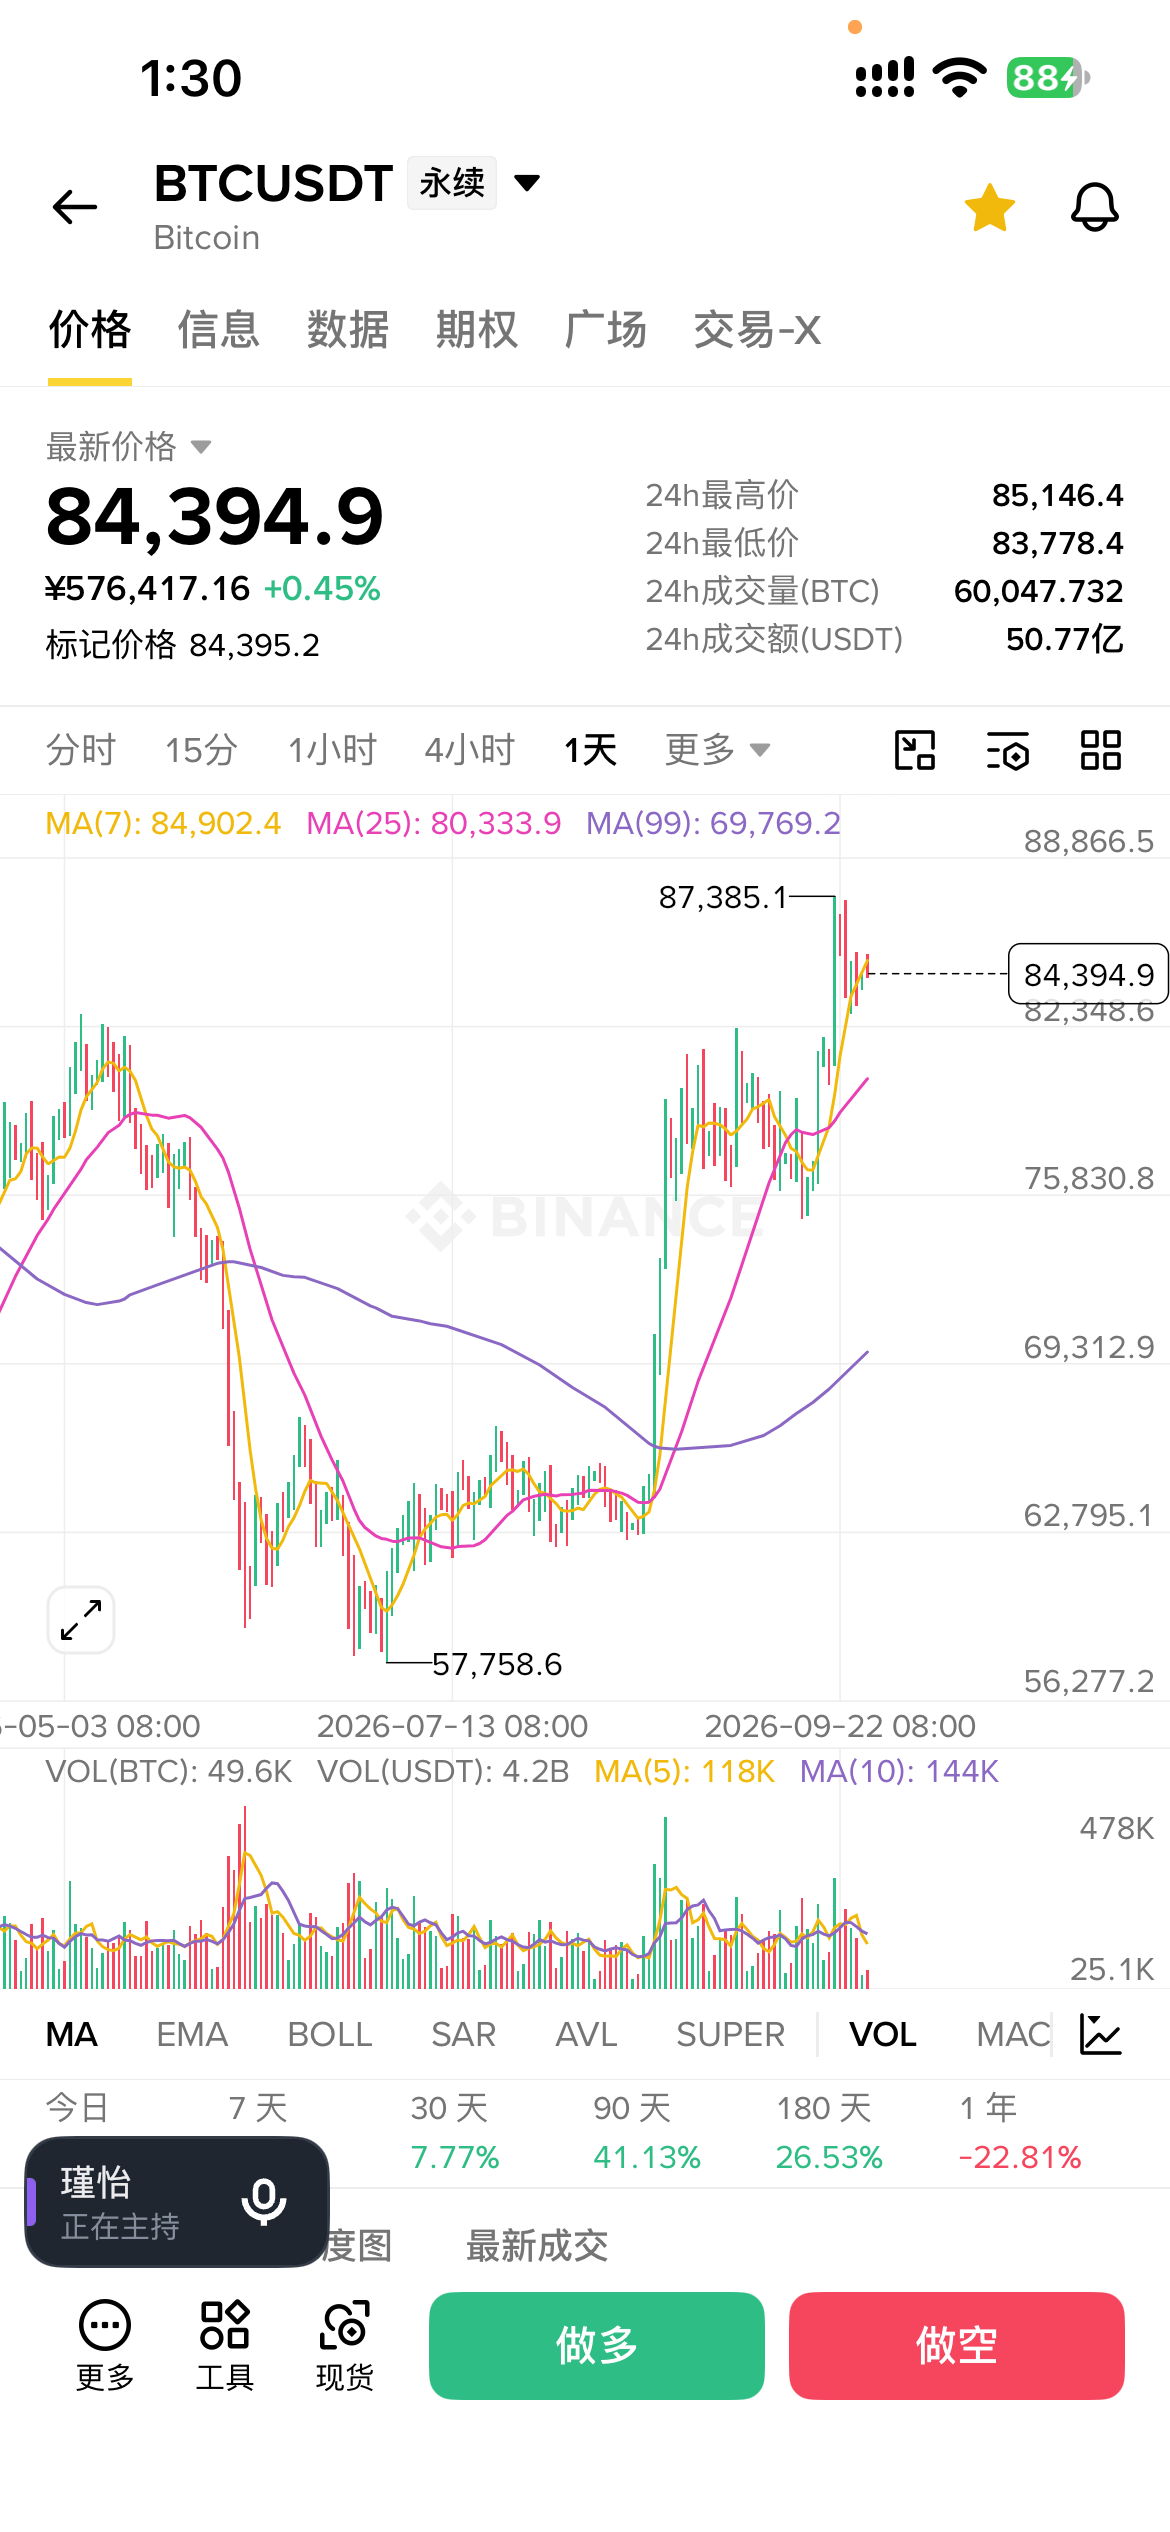Open chart settings list icon
The image size is (1170, 2532).
pyautogui.click(x=1008, y=750)
